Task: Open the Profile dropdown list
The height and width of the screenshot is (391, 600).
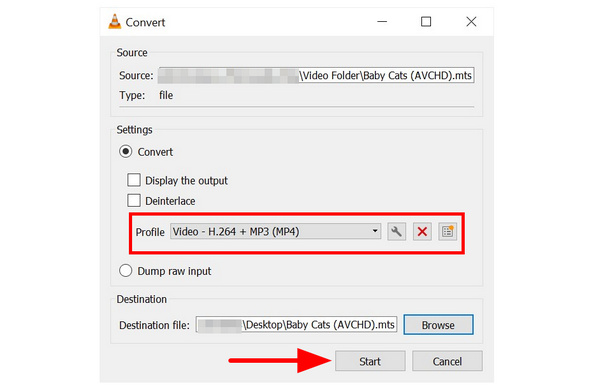Action: click(x=276, y=231)
